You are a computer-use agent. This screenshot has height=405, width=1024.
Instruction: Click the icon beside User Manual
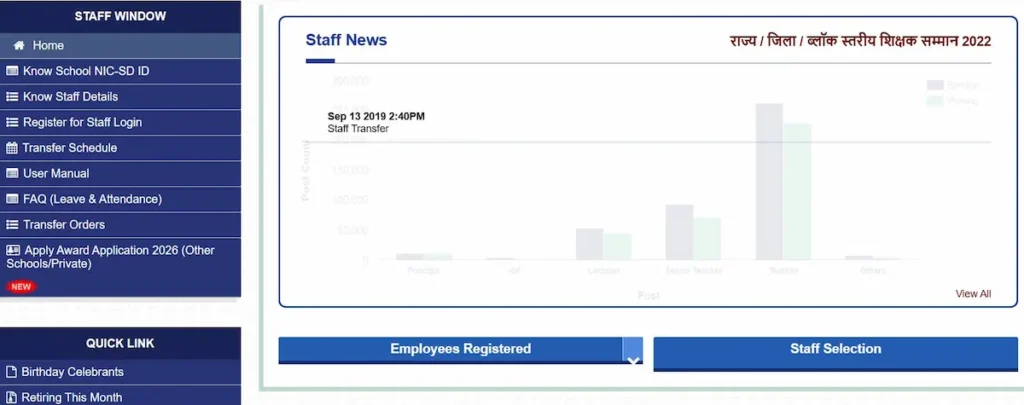click(12, 173)
